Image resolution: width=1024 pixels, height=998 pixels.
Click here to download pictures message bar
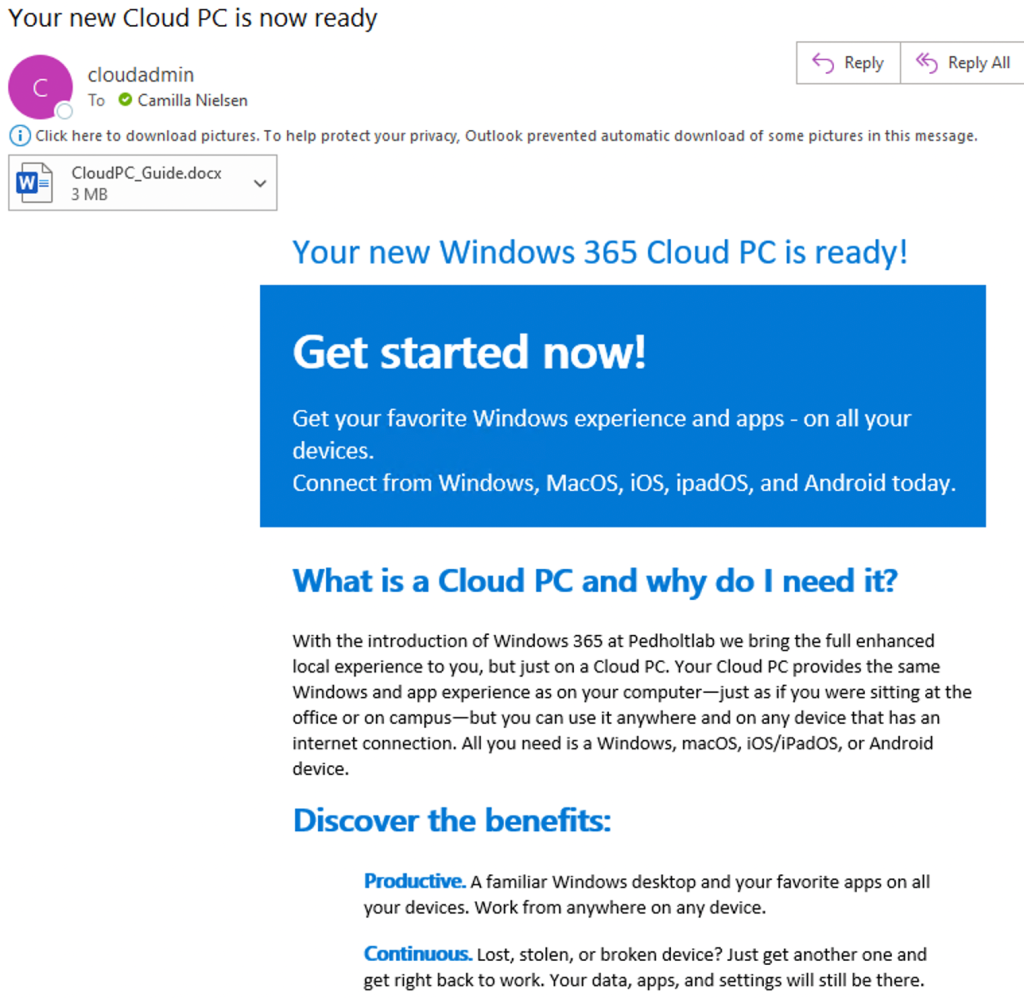(494, 136)
